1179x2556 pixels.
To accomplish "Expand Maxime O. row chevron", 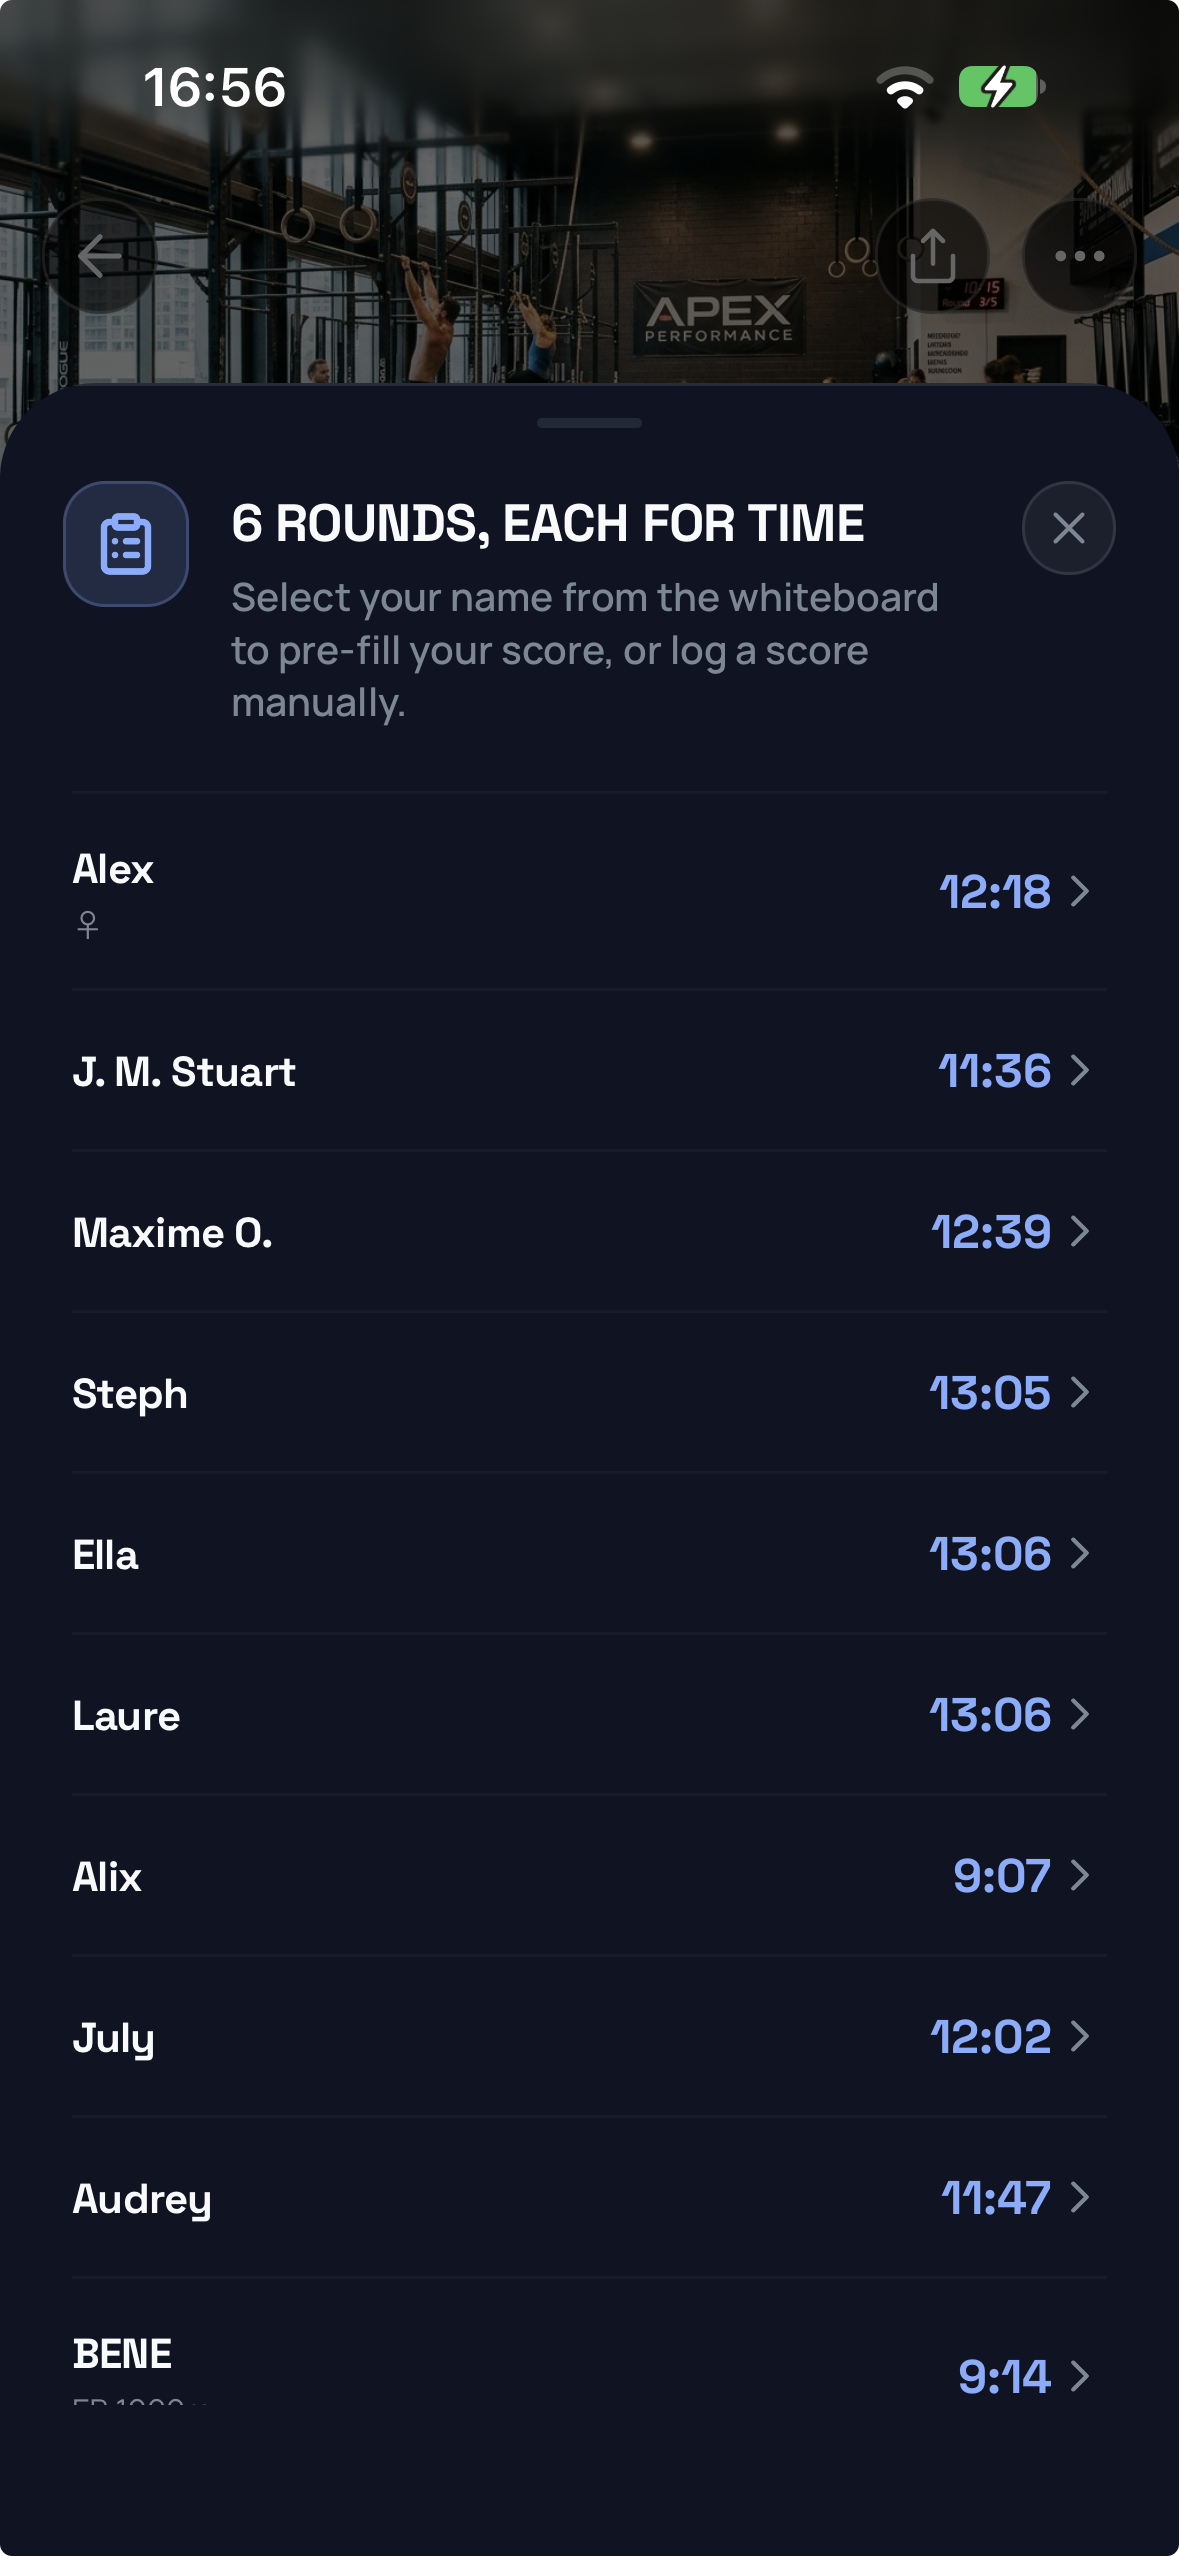I will pos(1079,1231).
